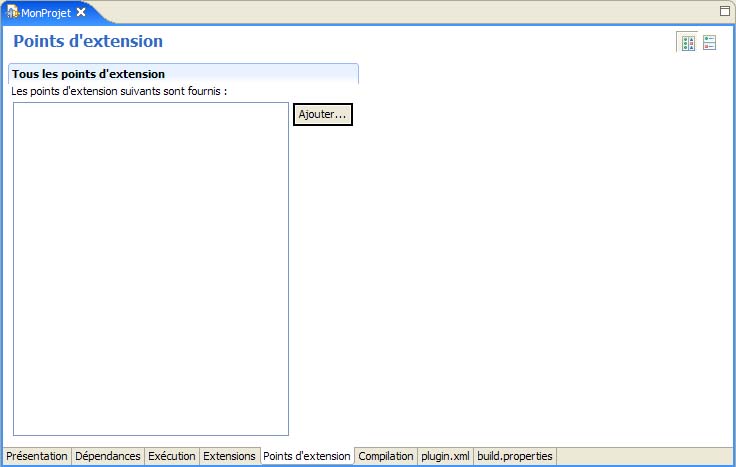This screenshot has width=736, height=467.
Task: Click inside the empty extension points list
Action: click(150, 268)
